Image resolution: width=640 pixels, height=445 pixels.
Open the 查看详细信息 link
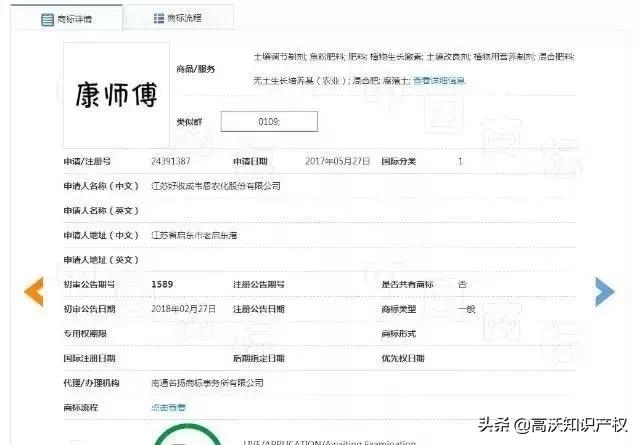tap(439, 81)
